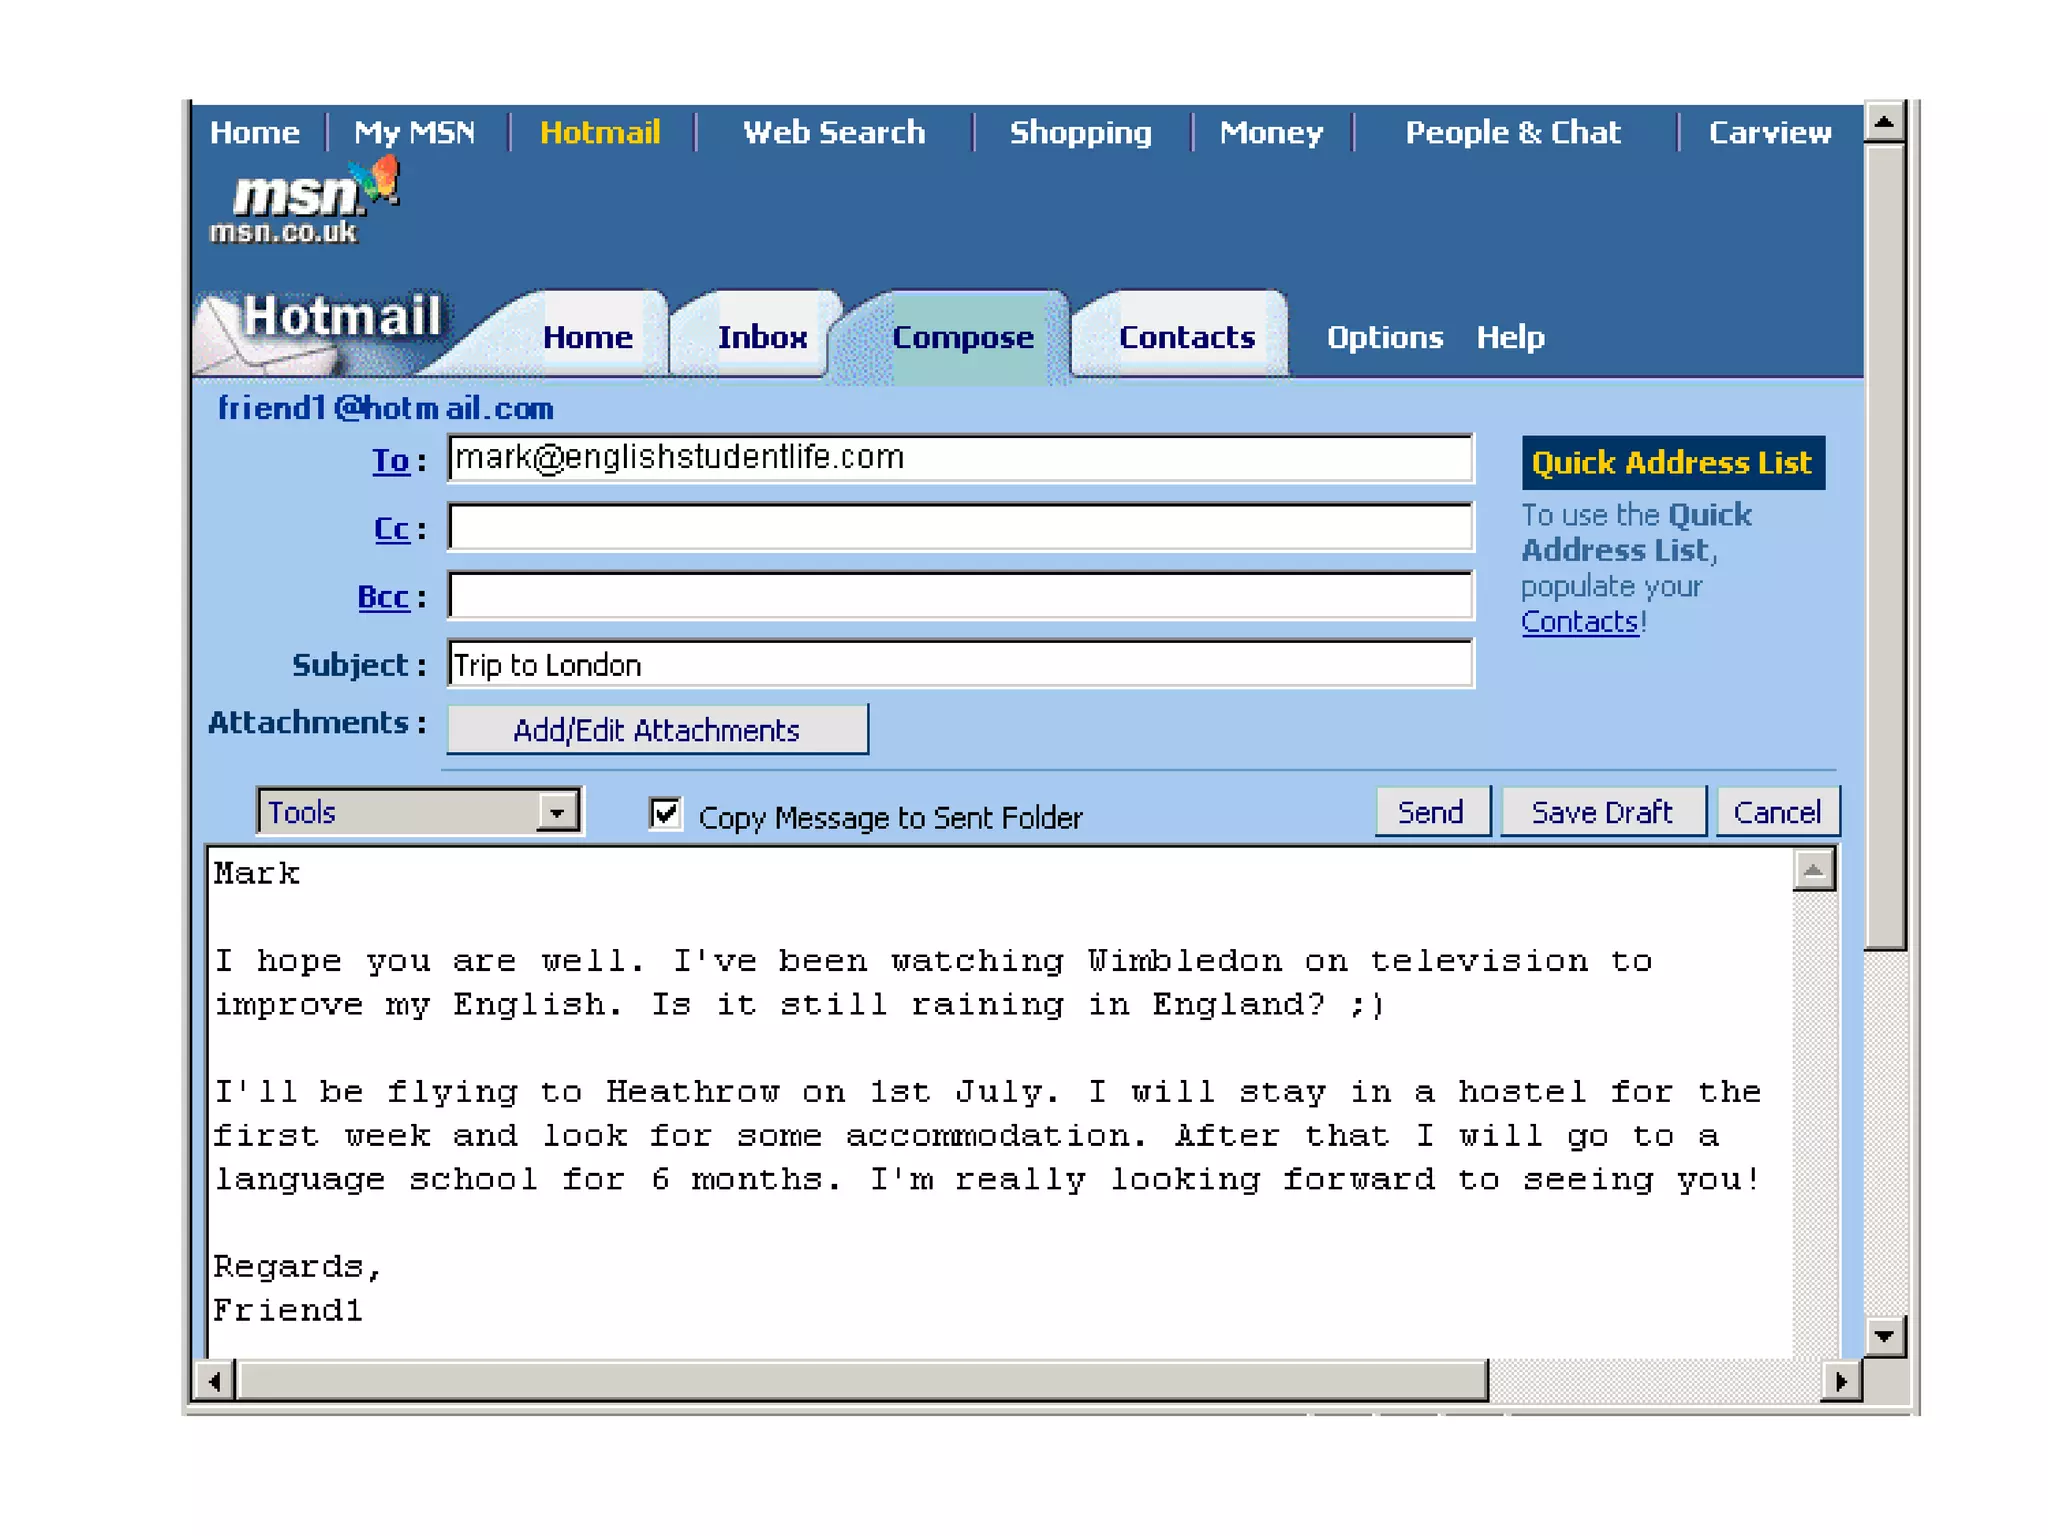Open People & Chat in top navigation
2048x1536 pixels.
(1513, 132)
